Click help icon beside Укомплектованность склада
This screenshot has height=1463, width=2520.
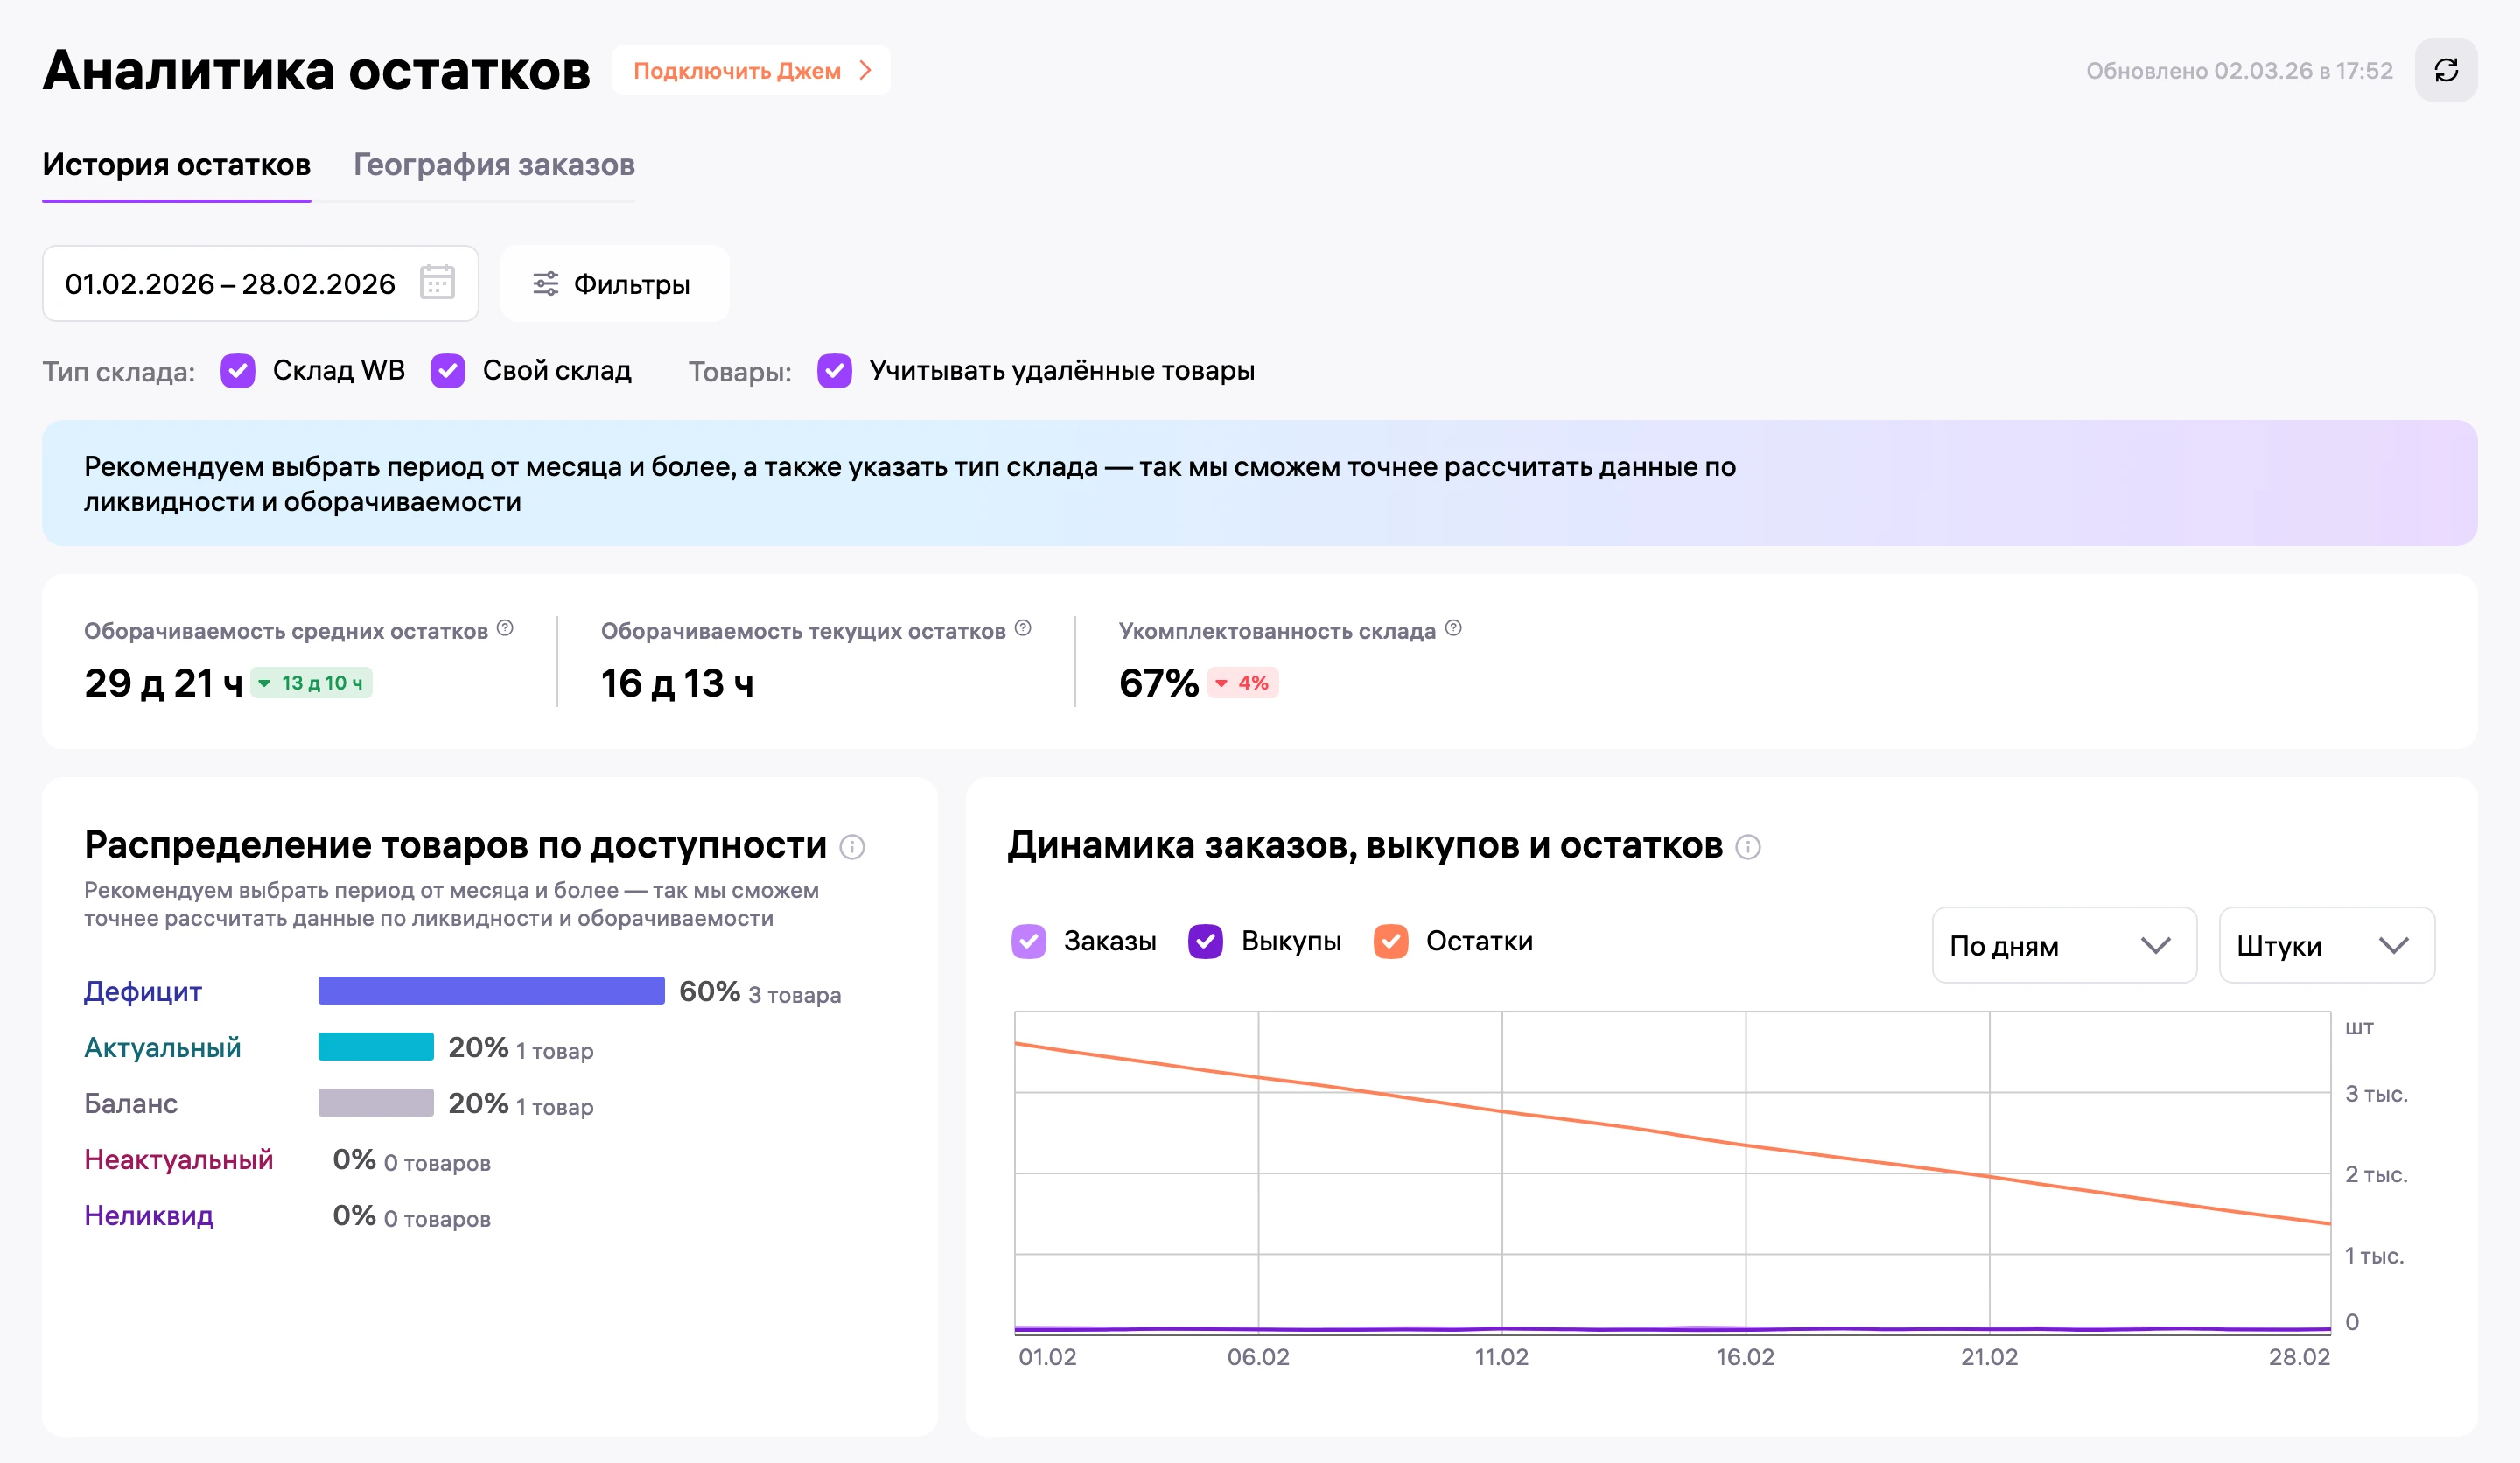click(x=1454, y=628)
